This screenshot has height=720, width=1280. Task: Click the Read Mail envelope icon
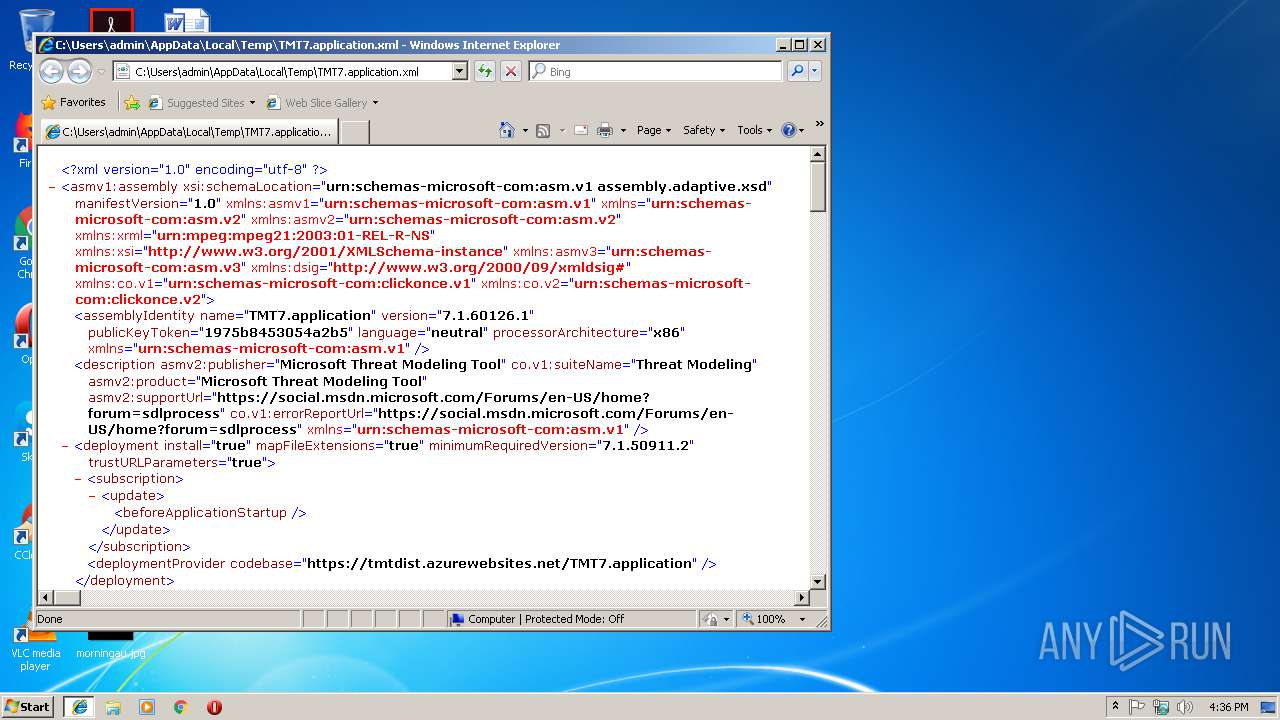[580, 130]
